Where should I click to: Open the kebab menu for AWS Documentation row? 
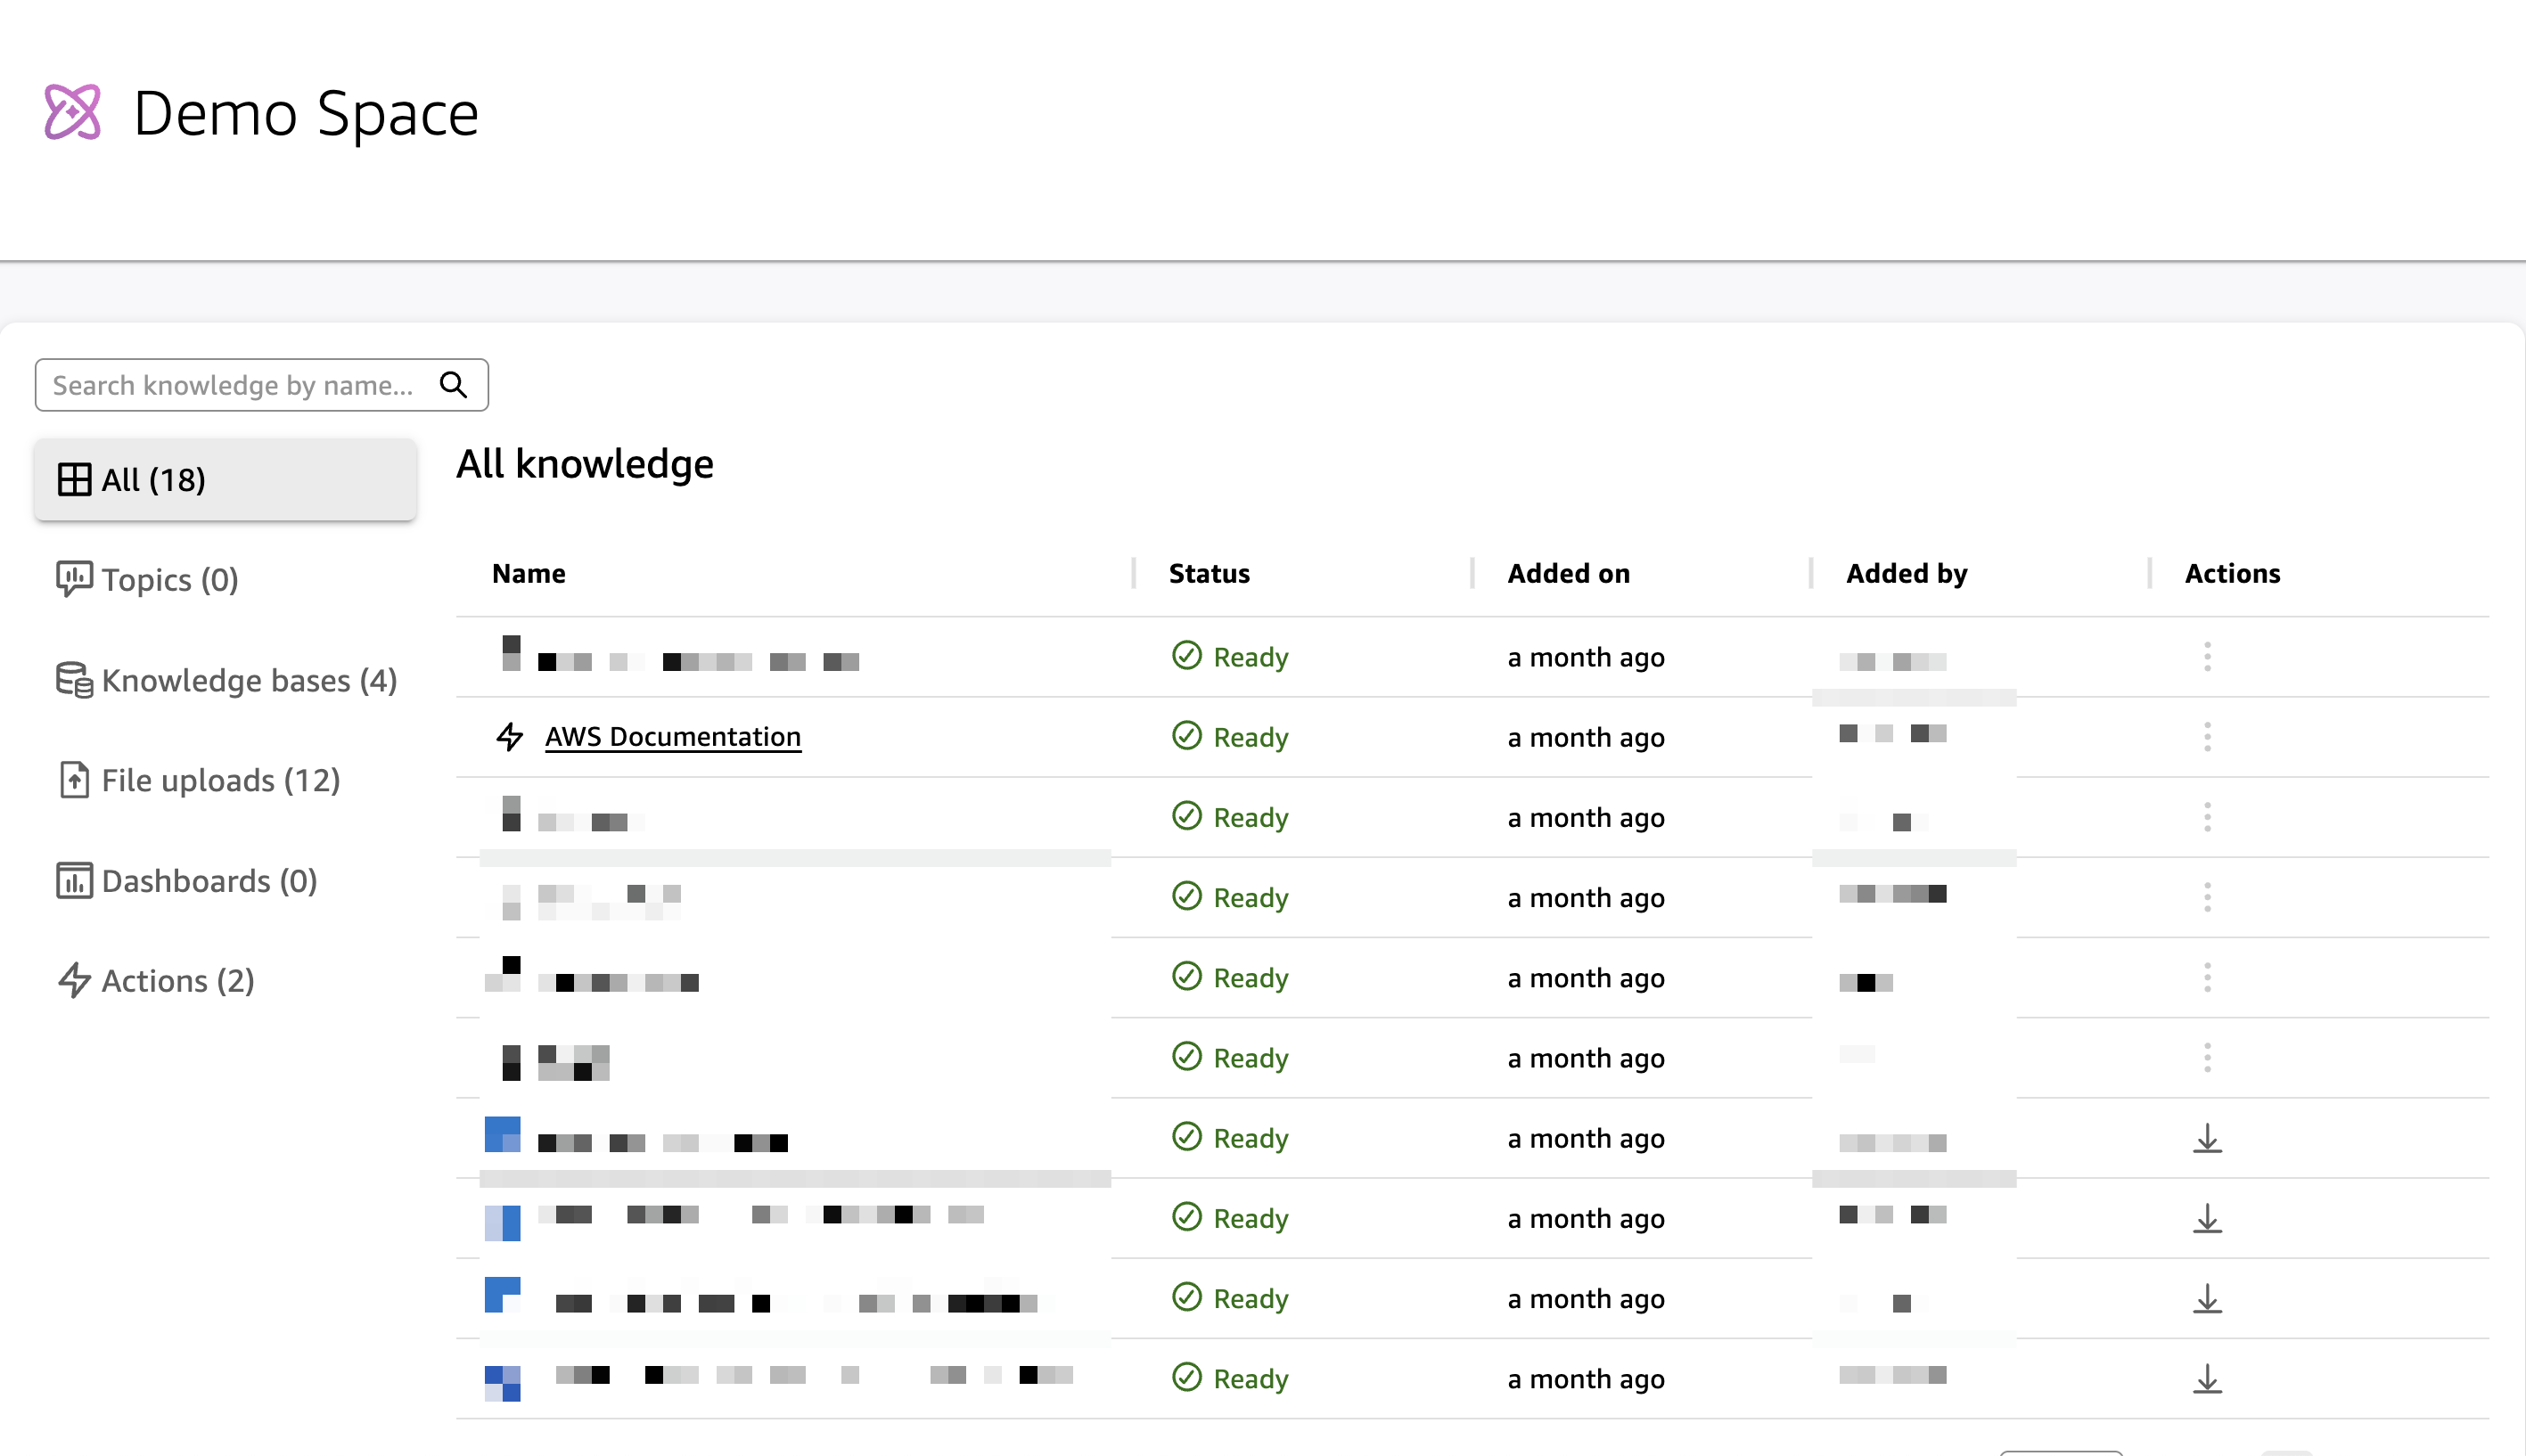2207,737
